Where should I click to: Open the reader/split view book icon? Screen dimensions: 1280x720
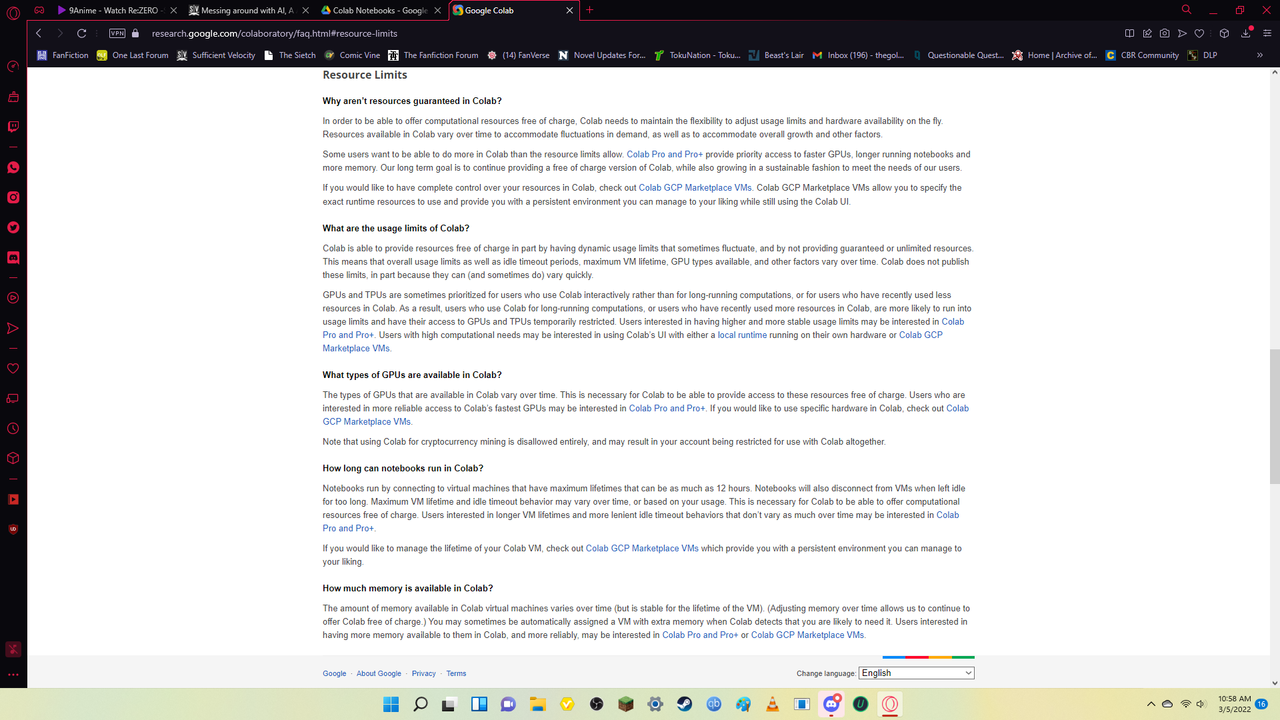[1129, 33]
